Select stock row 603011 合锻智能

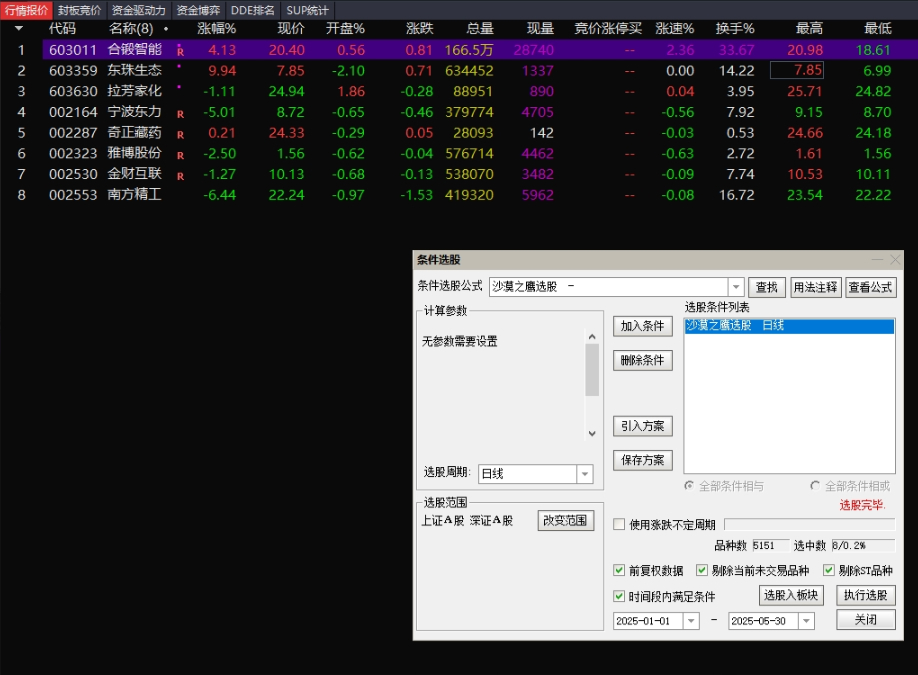coord(459,50)
